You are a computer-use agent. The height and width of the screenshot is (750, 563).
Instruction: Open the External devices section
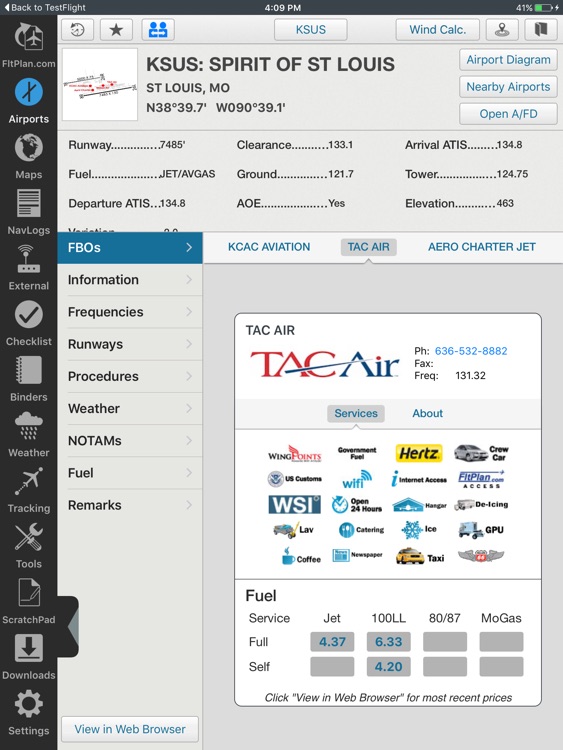tap(28, 267)
